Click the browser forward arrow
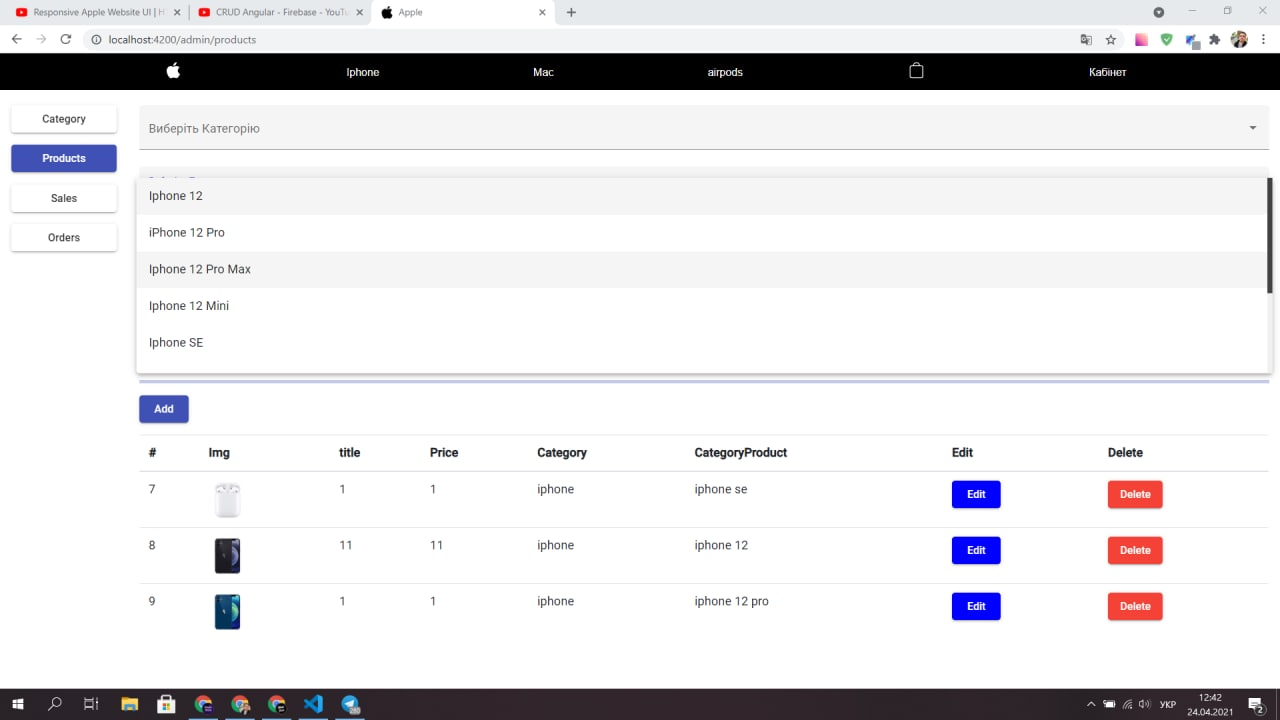The image size is (1280, 720). pos(41,39)
